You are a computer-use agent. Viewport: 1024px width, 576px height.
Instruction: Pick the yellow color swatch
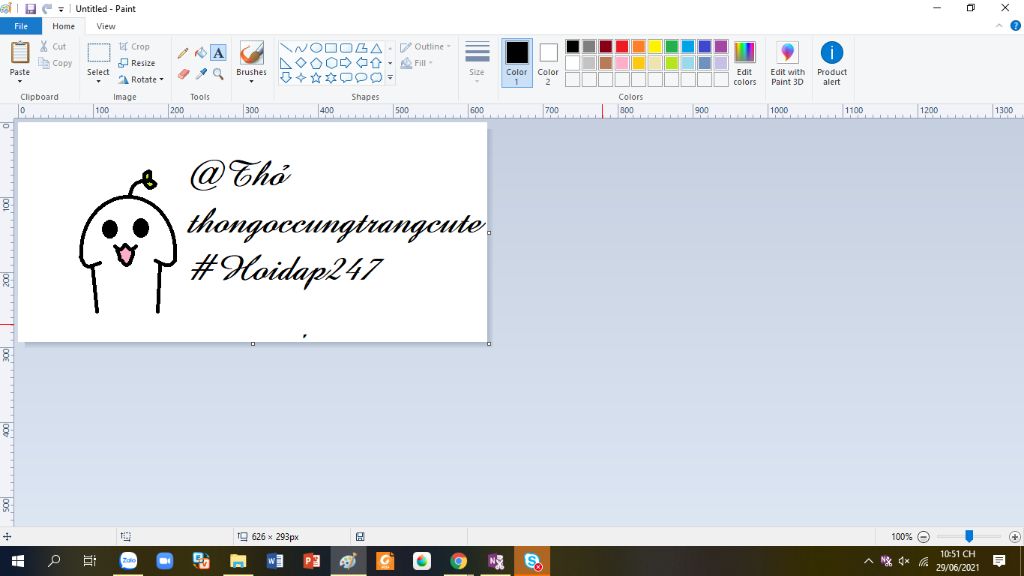coord(655,46)
